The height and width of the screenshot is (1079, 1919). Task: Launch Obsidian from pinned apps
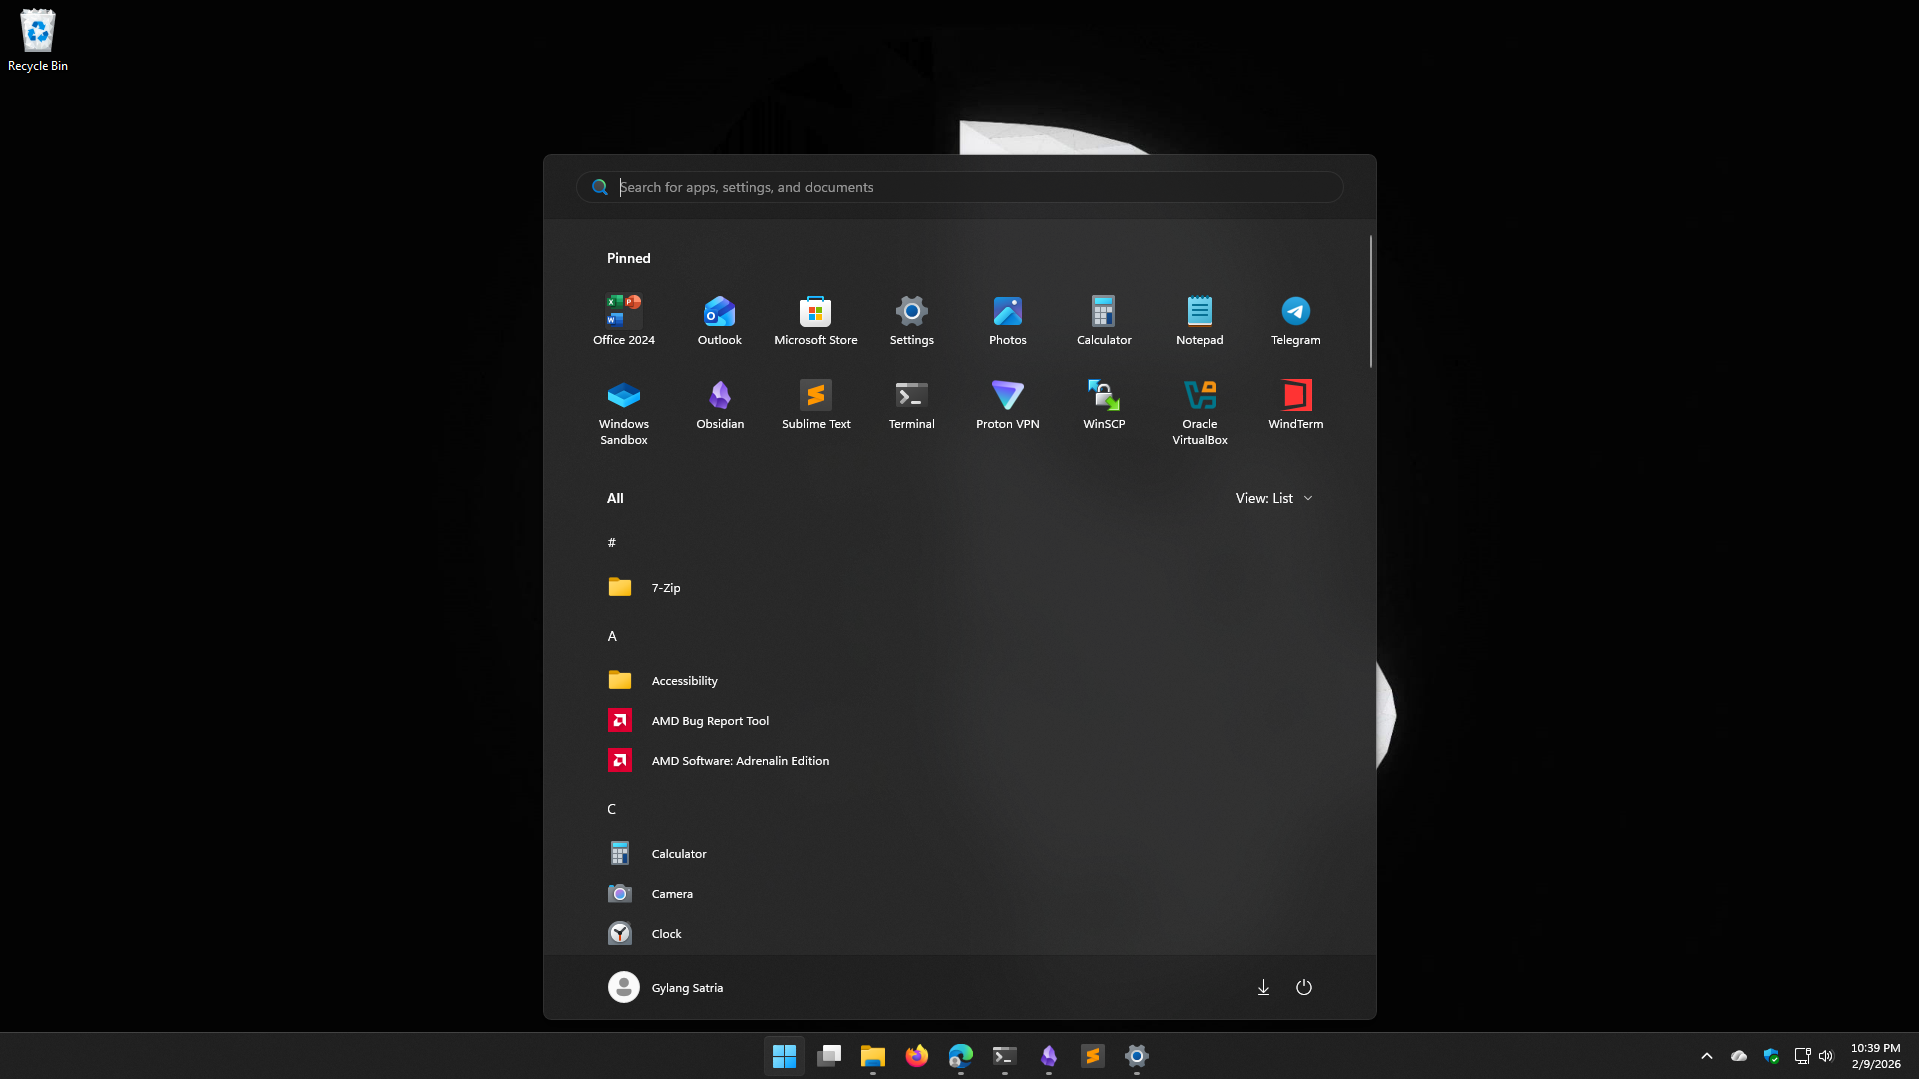[719, 404]
